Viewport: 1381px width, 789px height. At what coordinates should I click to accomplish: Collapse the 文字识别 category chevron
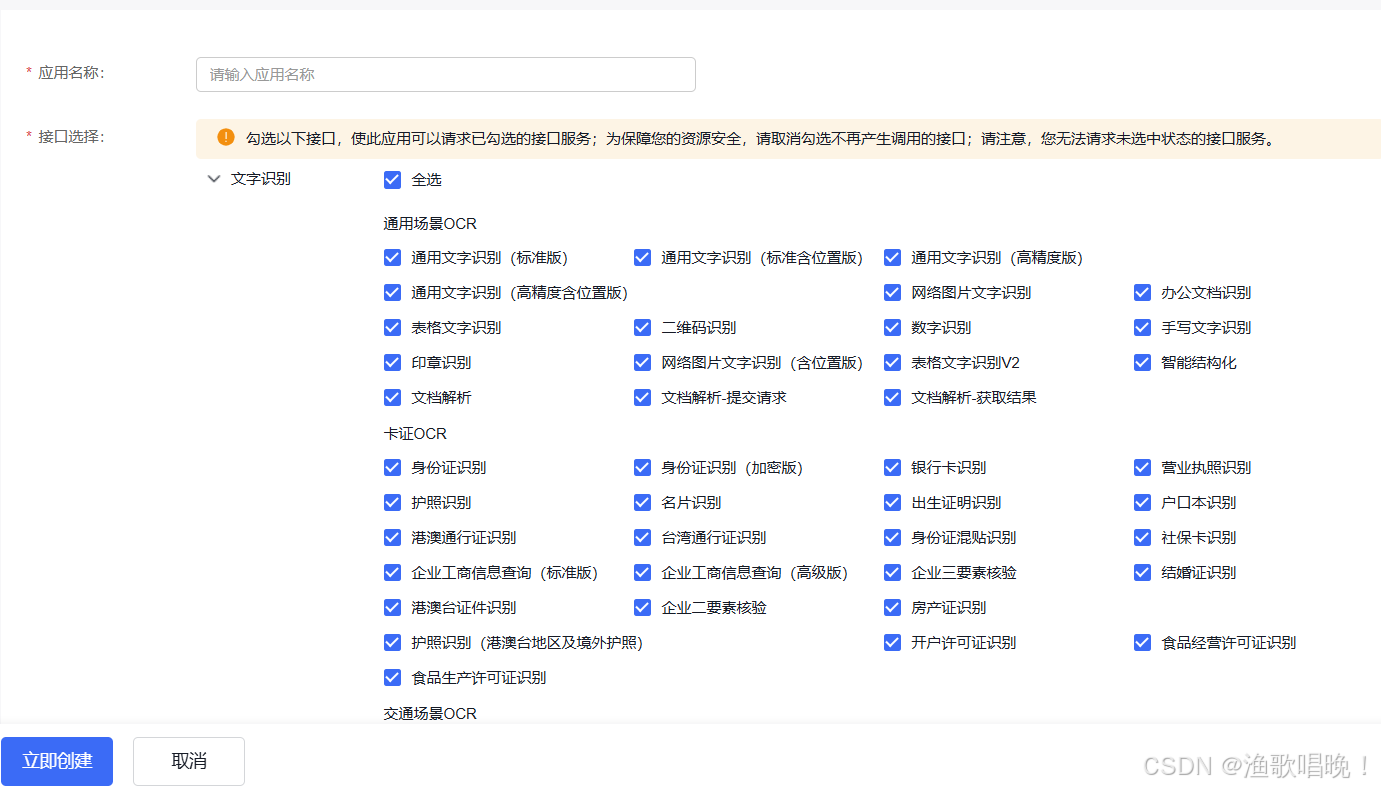click(213, 179)
